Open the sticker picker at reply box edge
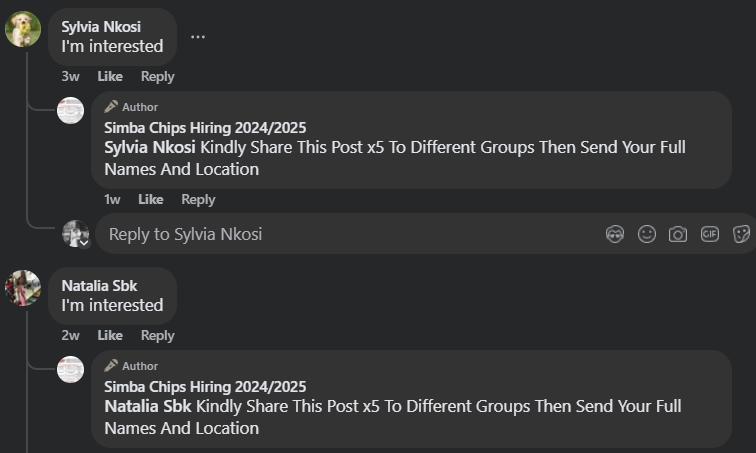Screen dimensions: 756x453 (741, 234)
